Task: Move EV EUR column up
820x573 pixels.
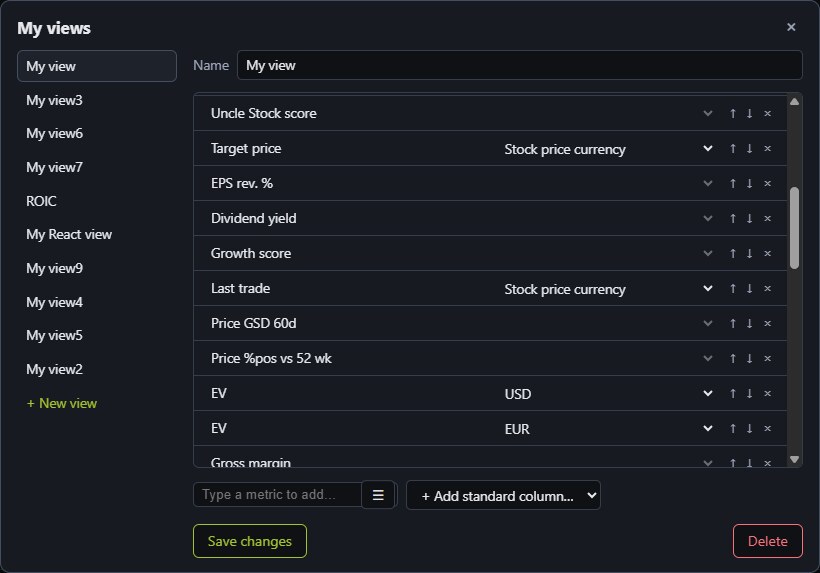Action: click(x=733, y=429)
